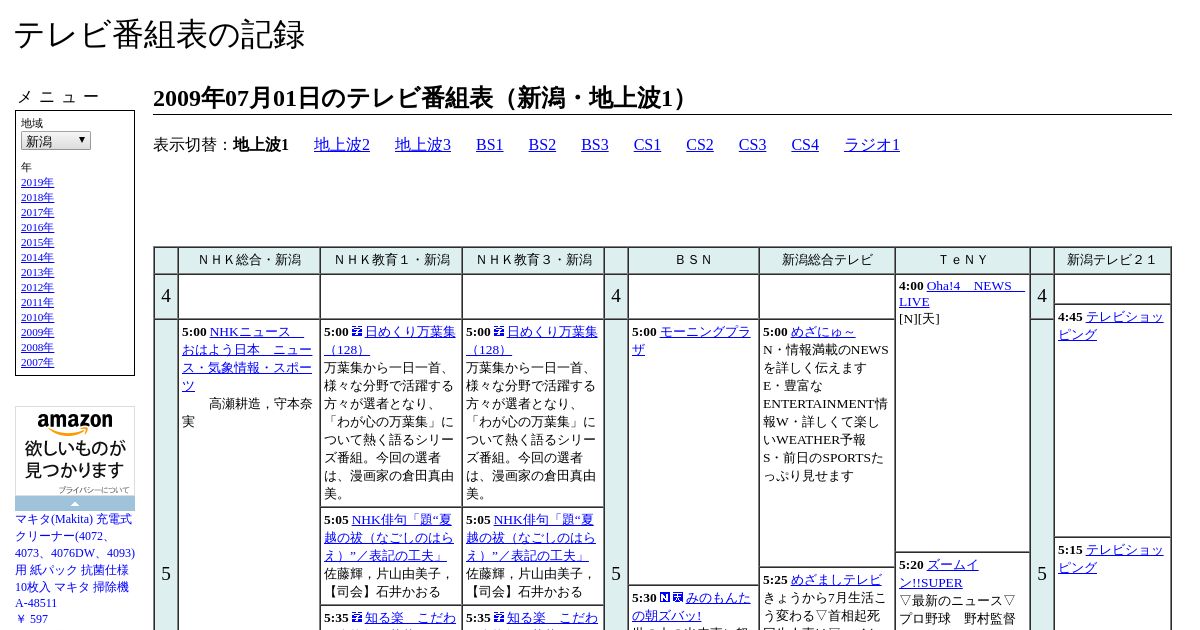Click the プライバシーについて ad notice
1200x630 pixels.
click(94, 490)
